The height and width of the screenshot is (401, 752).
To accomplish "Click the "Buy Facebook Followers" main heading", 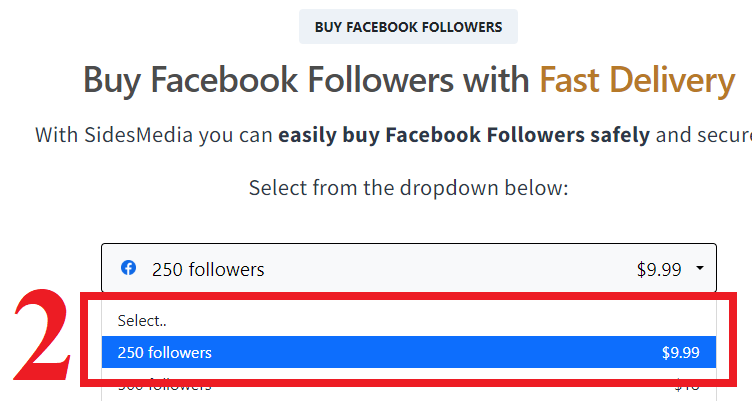I will click(306, 80).
